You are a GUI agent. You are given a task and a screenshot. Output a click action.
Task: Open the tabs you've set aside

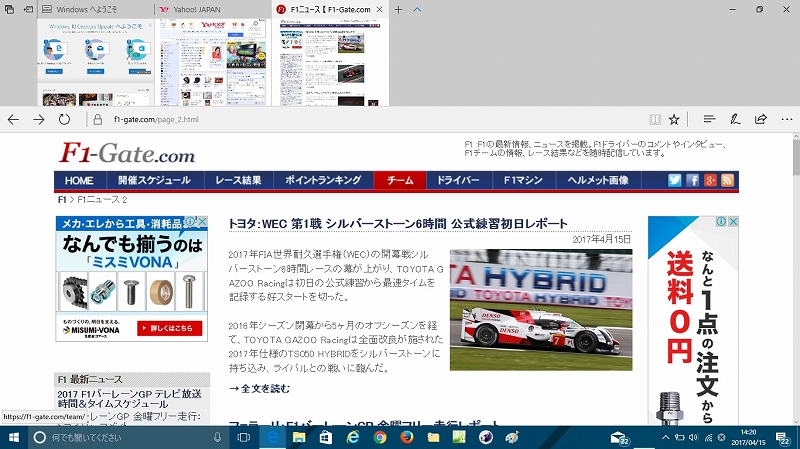pos(9,9)
